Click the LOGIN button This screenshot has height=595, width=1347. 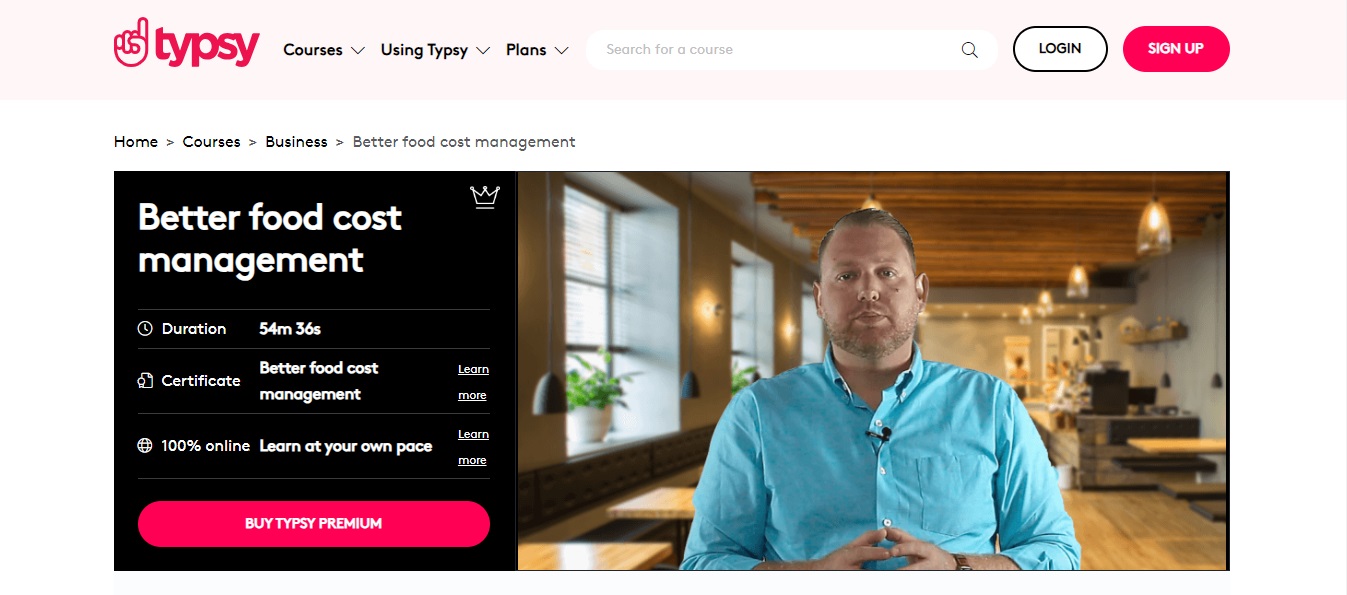pos(1060,49)
